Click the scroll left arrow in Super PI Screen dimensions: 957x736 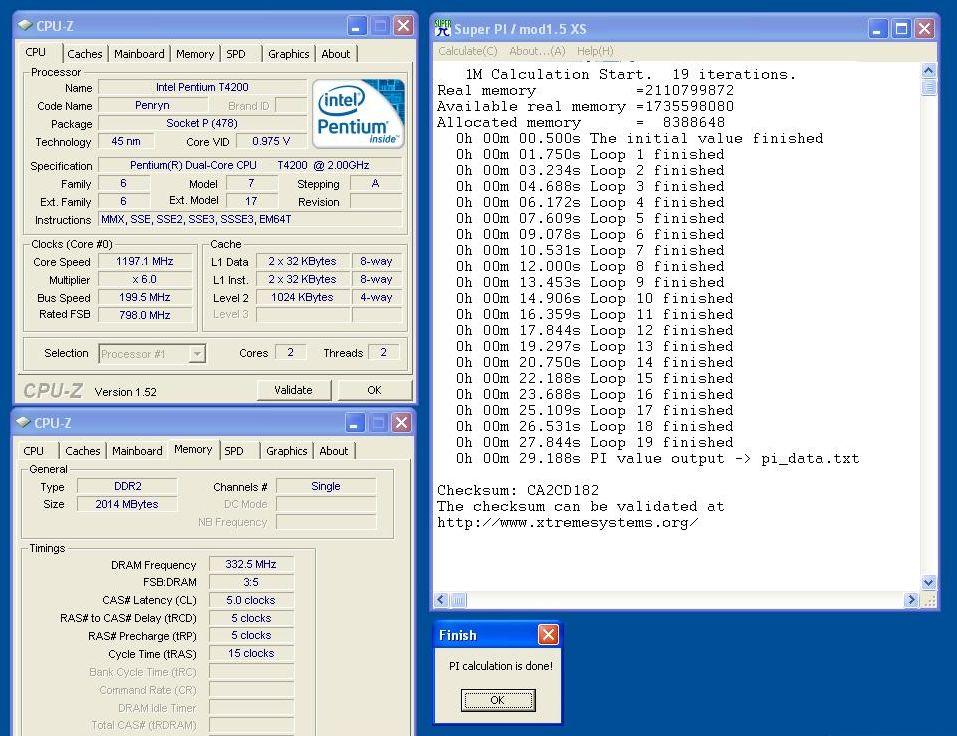441,600
